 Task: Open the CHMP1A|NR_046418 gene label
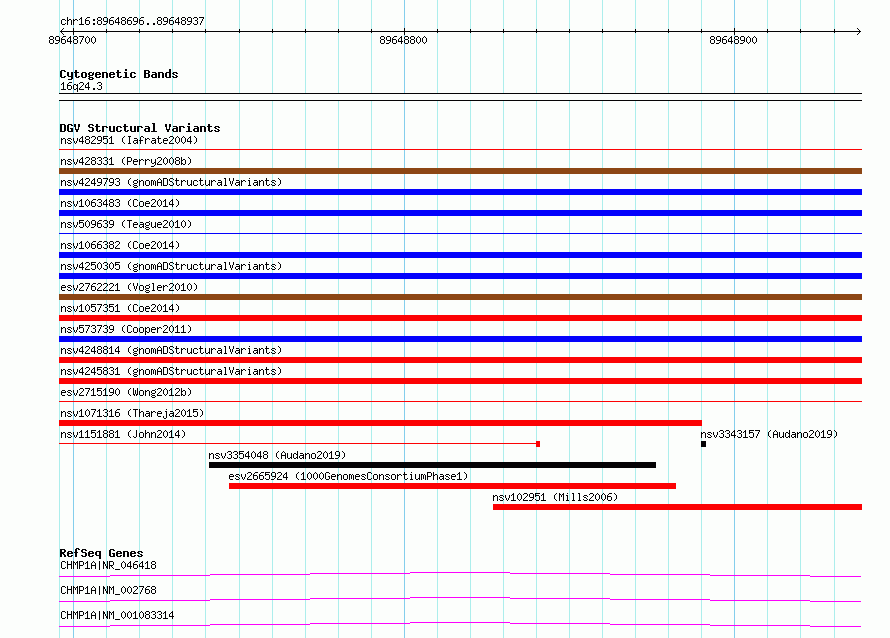(x=108, y=565)
